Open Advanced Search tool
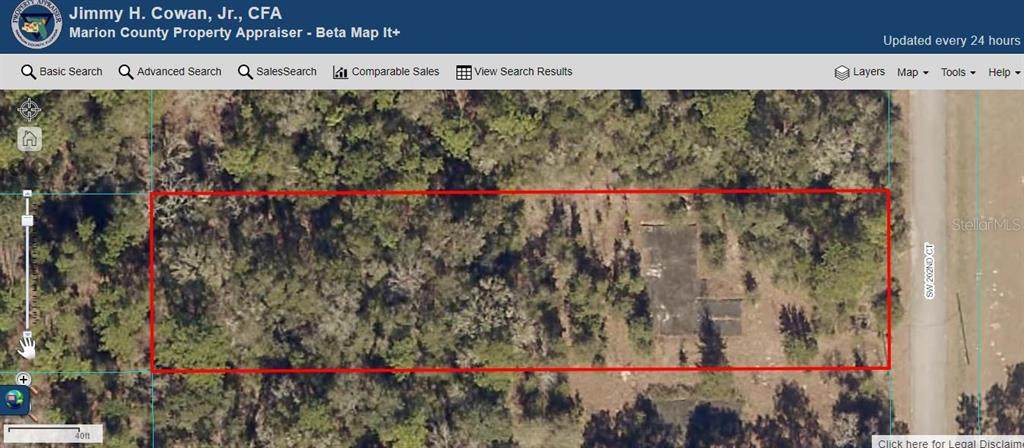The height and width of the screenshot is (448, 1024). click(x=170, y=72)
